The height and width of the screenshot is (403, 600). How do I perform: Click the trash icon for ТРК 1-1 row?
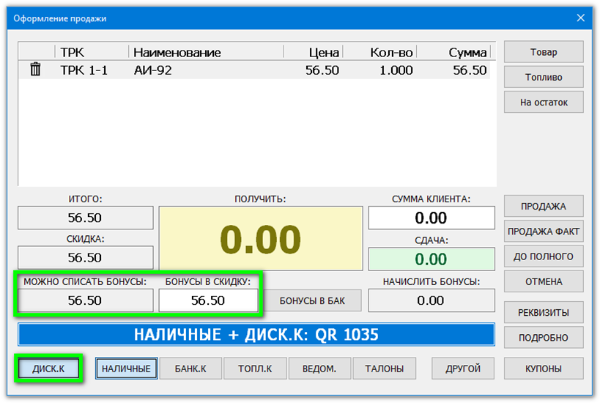[x=35, y=71]
